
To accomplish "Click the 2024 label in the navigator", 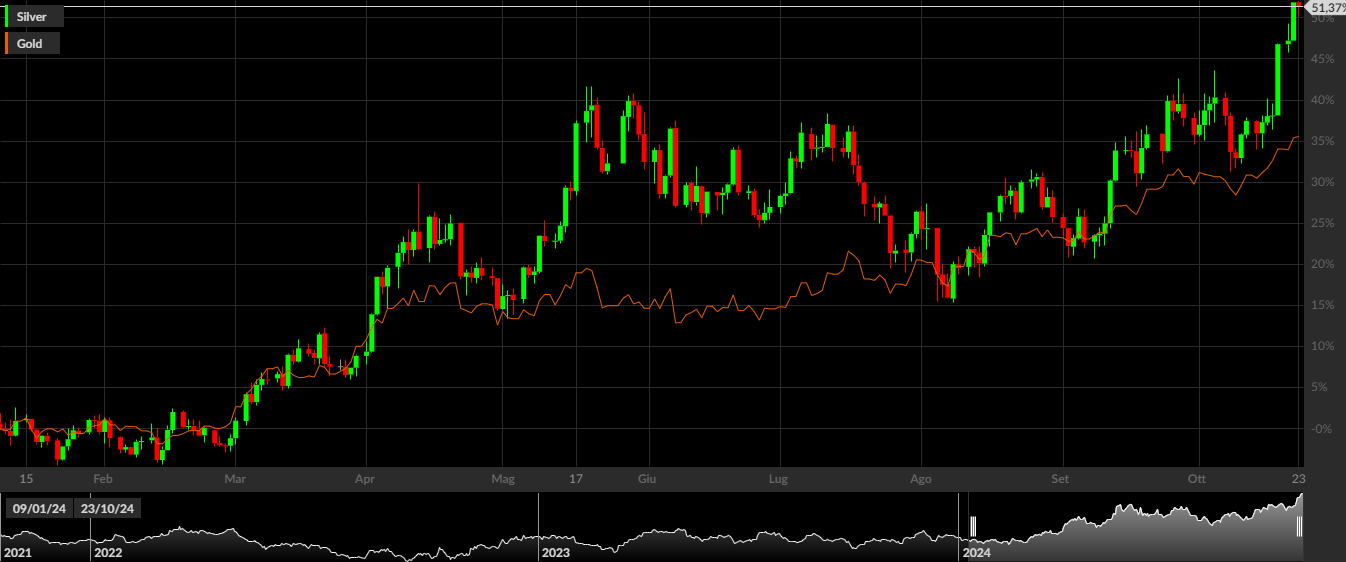I will point(976,552).
